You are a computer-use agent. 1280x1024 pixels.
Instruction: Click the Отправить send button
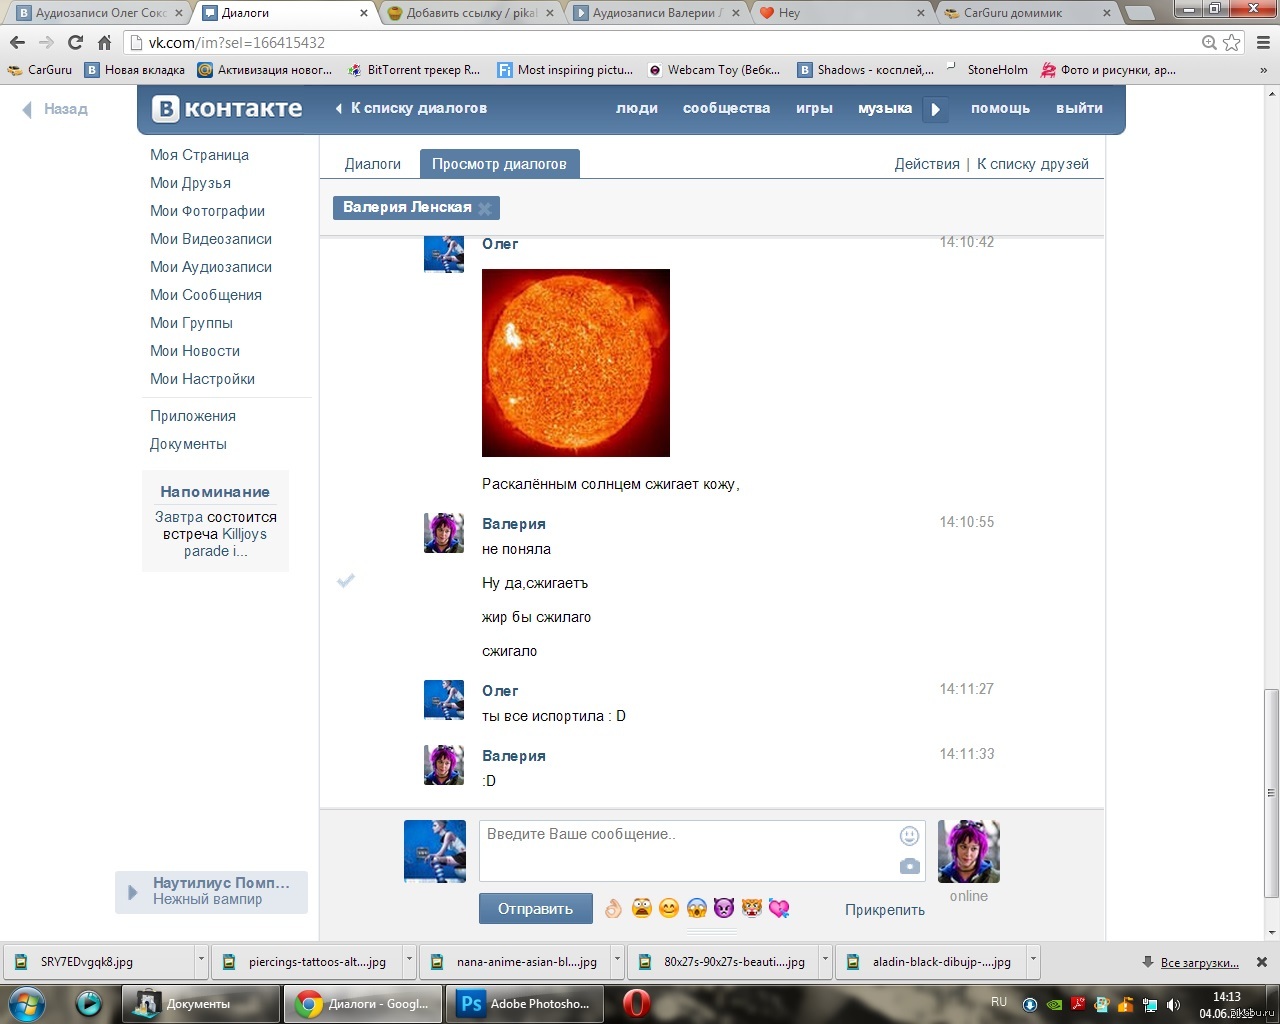[536, 909]
